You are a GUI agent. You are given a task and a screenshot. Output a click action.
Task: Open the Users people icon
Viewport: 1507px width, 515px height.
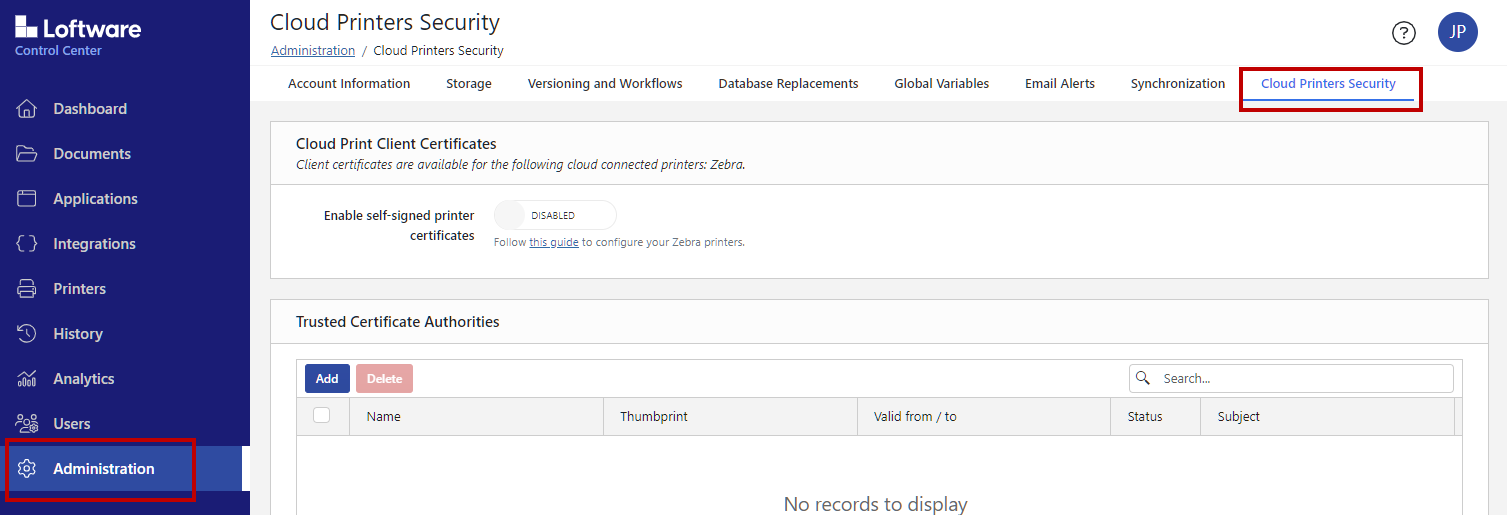[x=27, y=424]
